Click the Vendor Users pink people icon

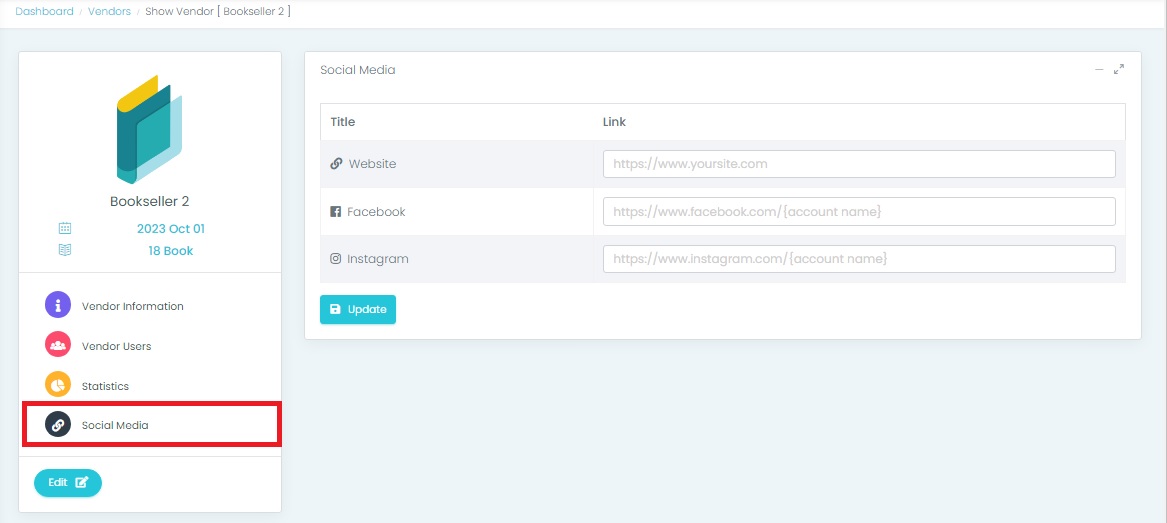coord(58,345)
